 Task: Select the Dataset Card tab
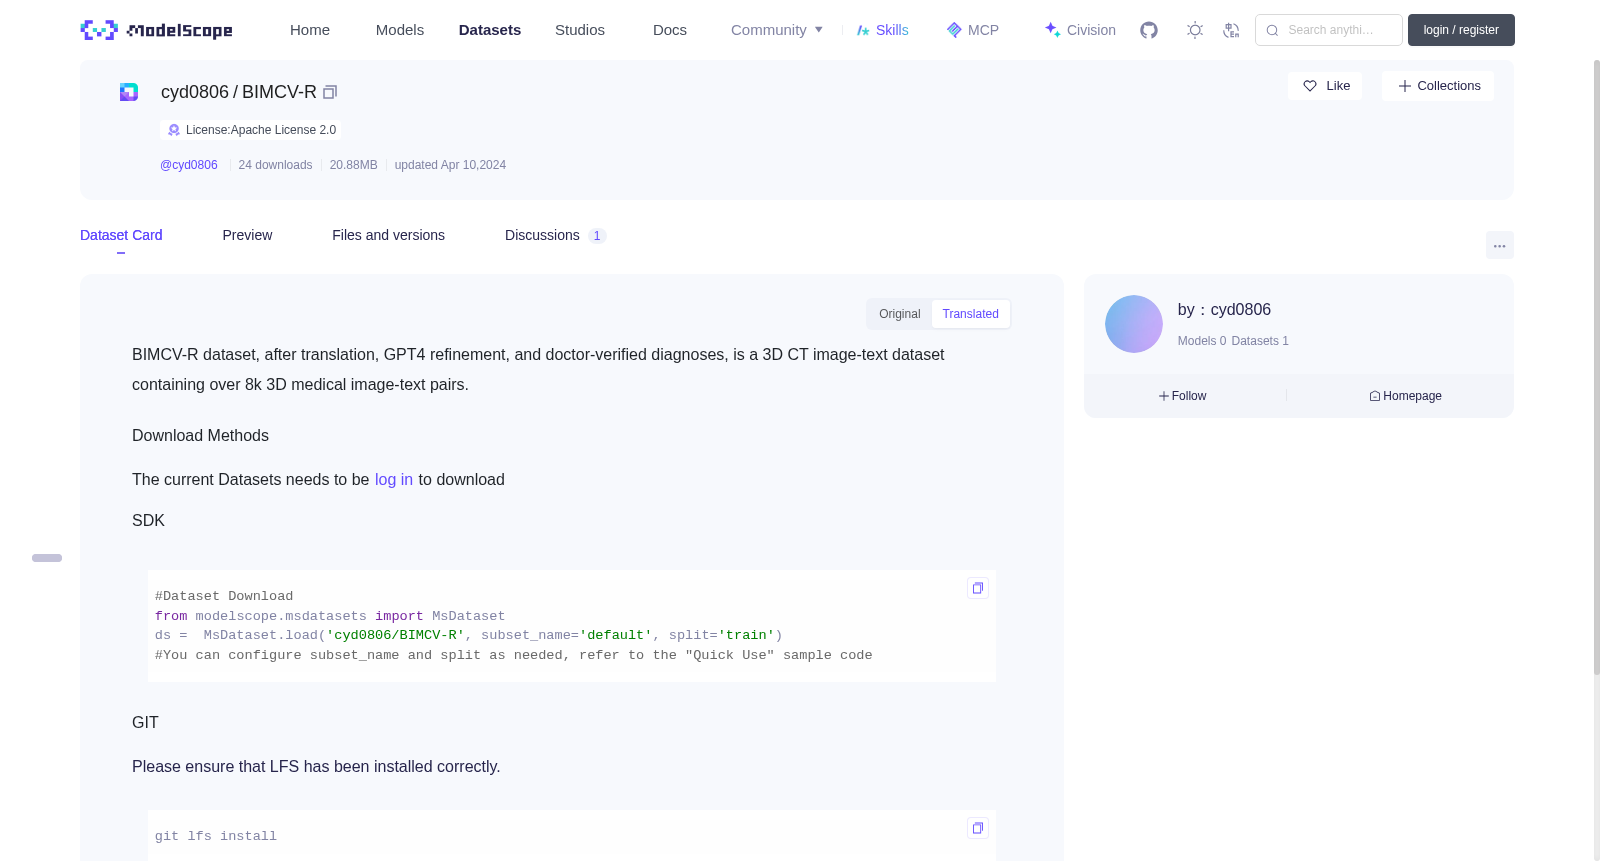coord(121,235)
